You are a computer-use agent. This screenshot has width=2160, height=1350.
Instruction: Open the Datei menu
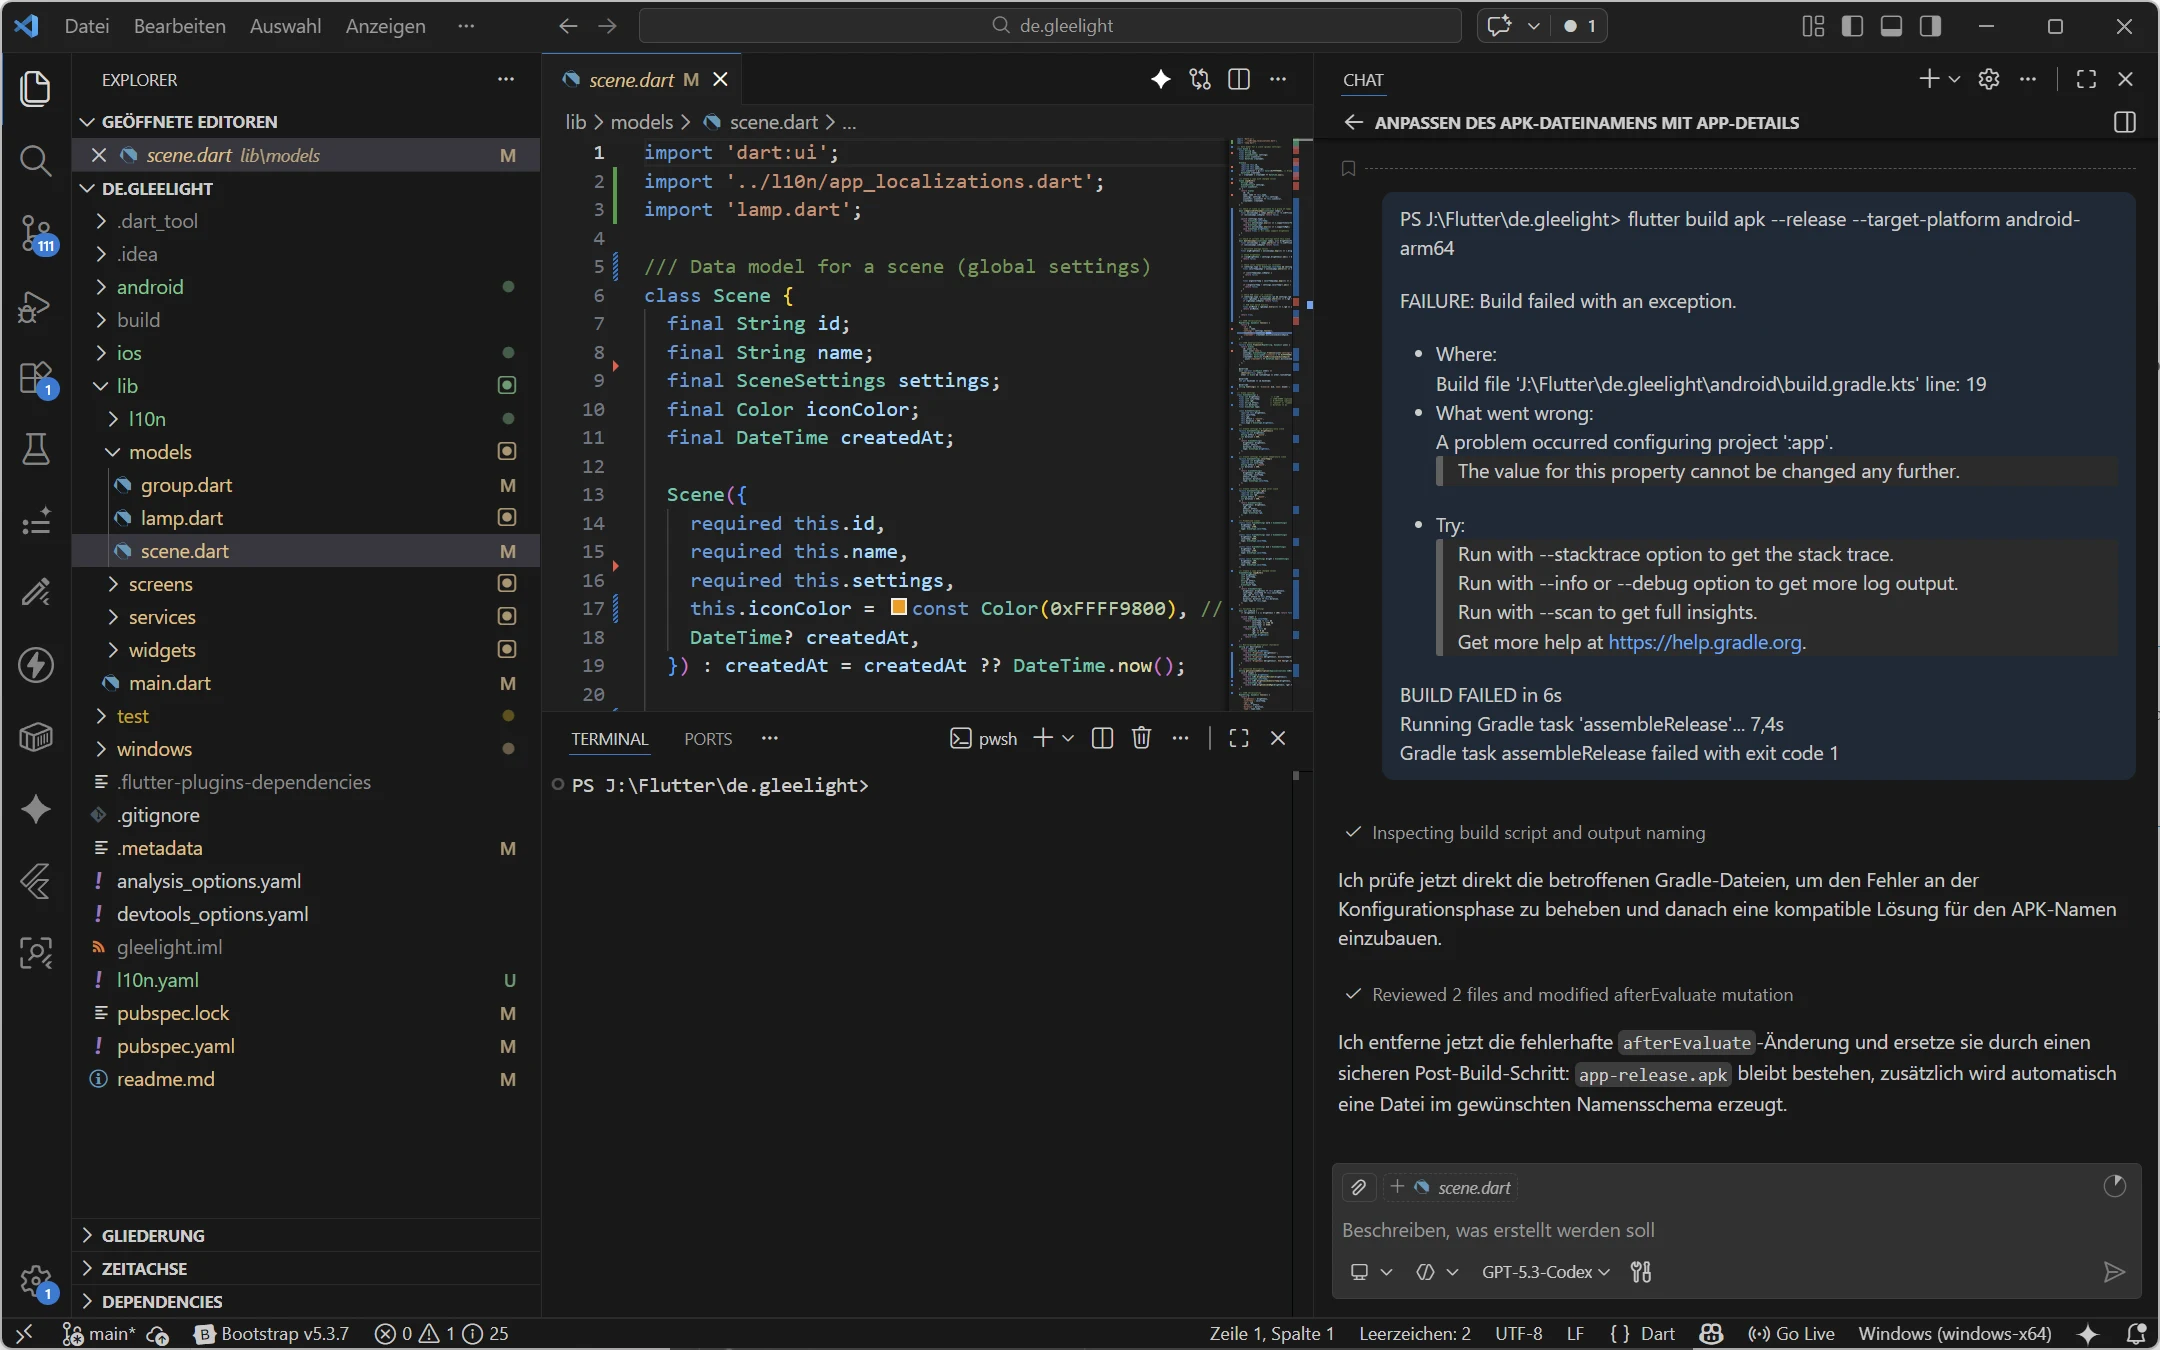coord(87,26)
